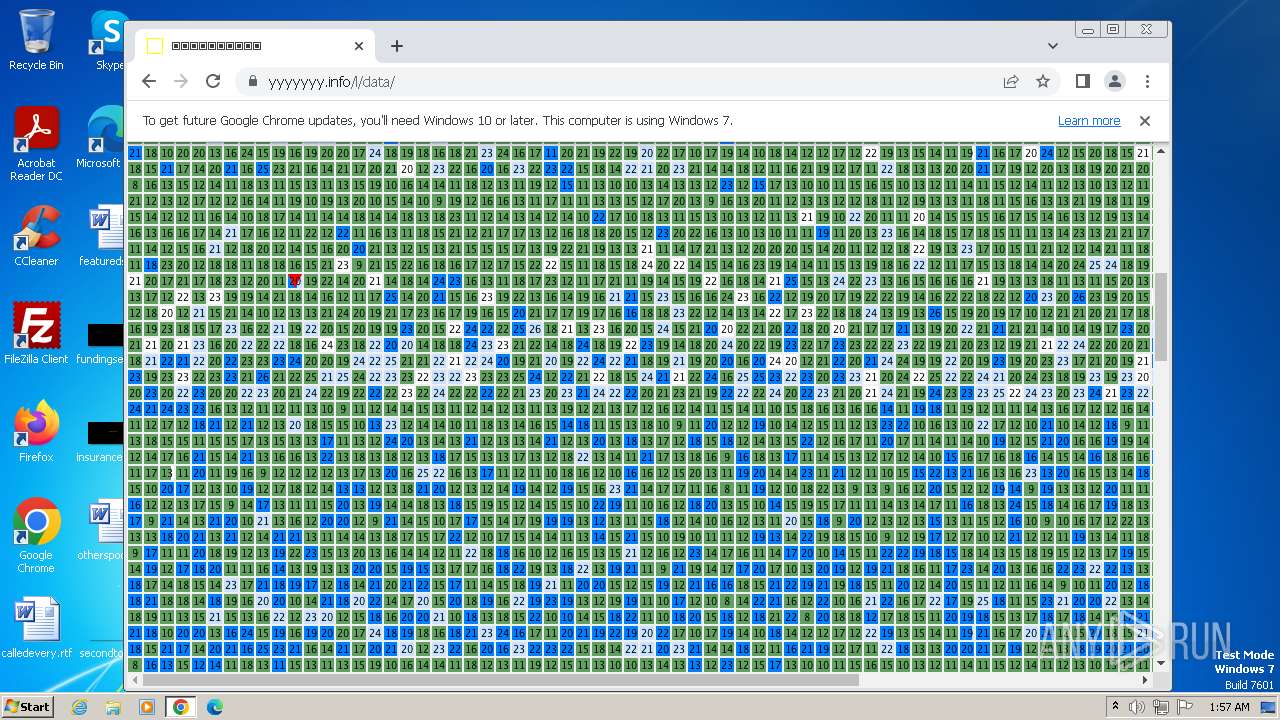1280x720 pixels.
Task: Open Windows Media Player from taskbar
Action: (x=147, y=707)
